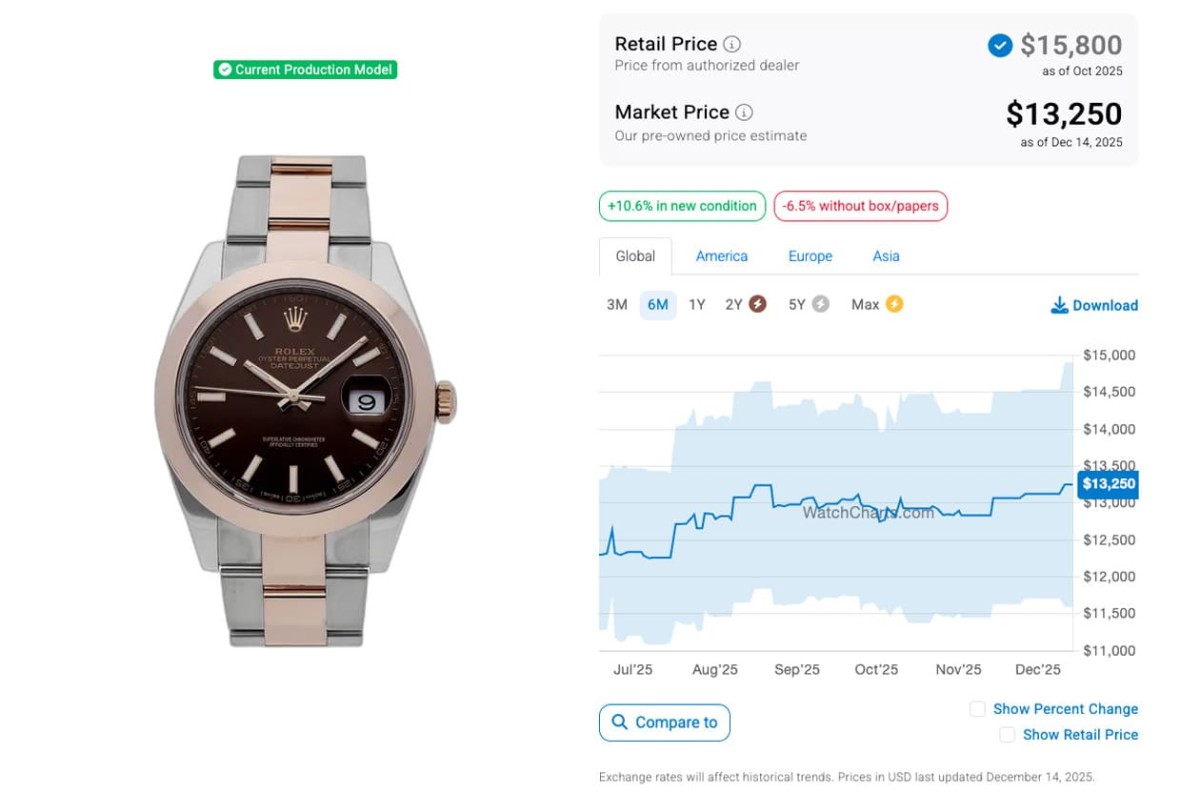Enable the Show Retail Price checkbox
Image resolution: width=1200 pixels, height=793 pixels.
[x=1007, y=735]
